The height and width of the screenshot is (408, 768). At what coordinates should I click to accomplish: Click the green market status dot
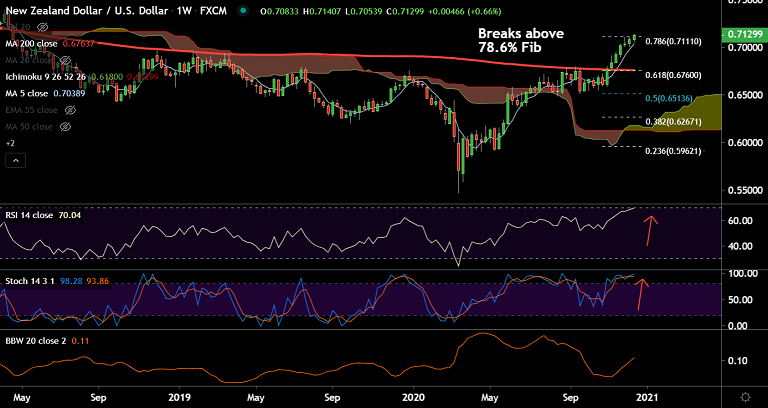[x=242, y=10]
